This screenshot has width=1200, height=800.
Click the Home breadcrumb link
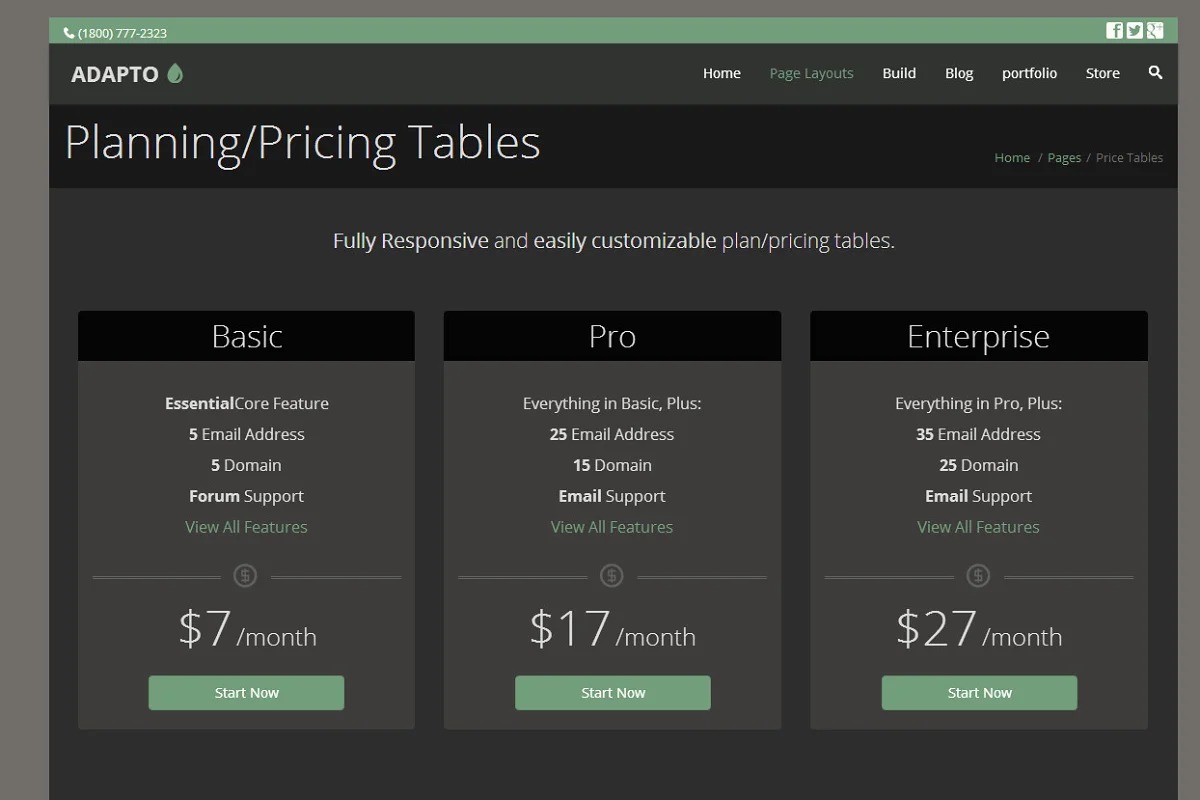click(x=1012, y=158)
